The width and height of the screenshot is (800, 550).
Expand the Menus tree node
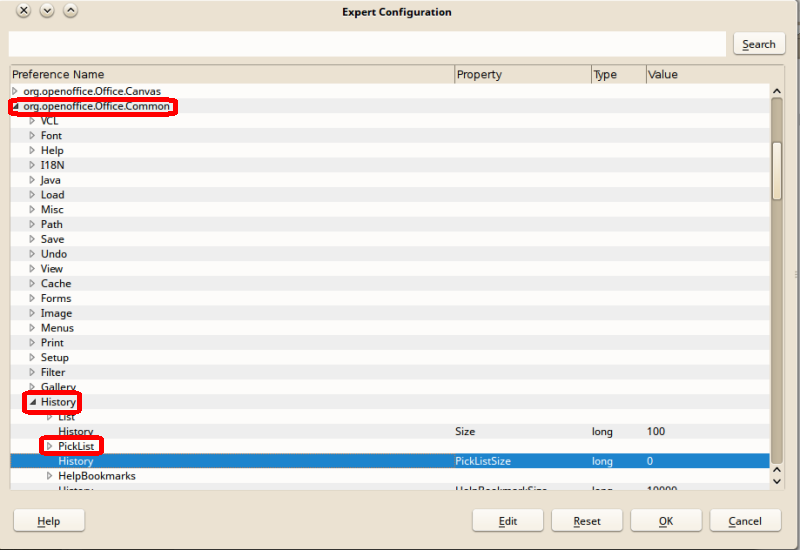(32, 328)
